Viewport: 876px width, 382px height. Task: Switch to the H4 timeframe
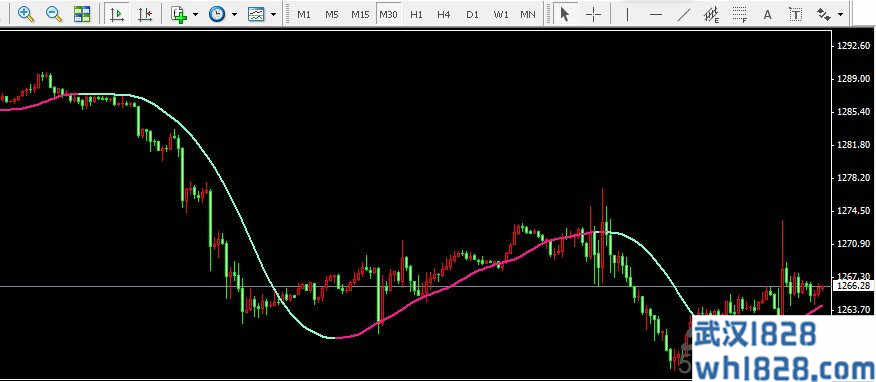pos(444,15)
